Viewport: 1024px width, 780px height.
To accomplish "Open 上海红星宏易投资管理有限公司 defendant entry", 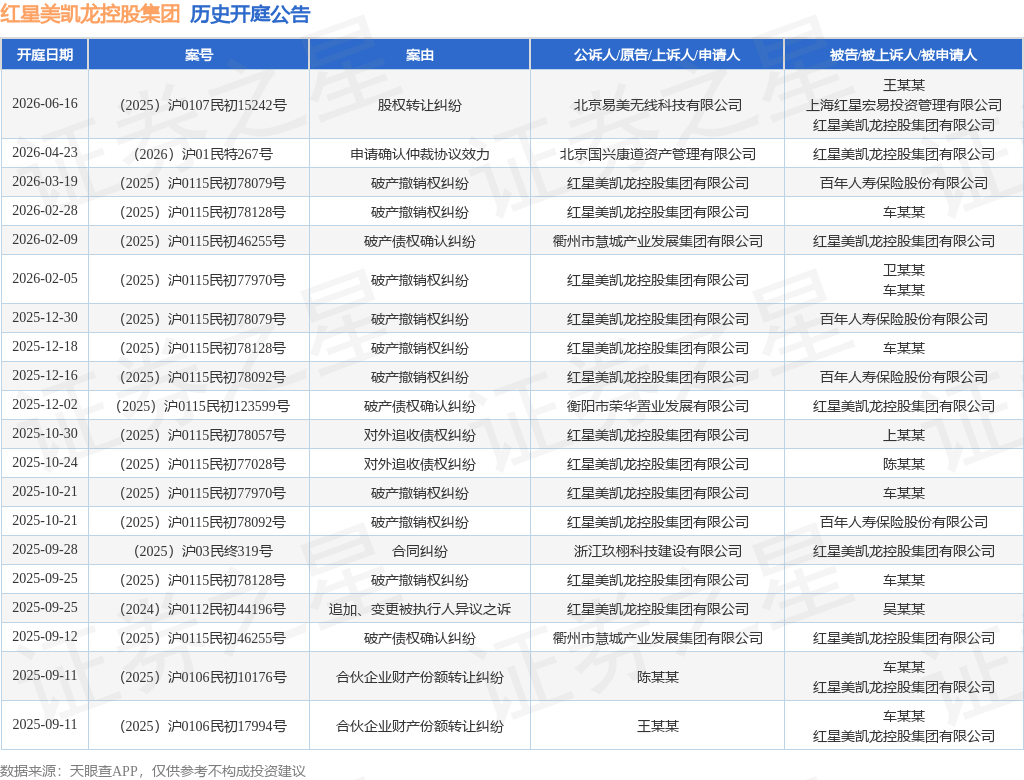I will click(x=904, y=105).
